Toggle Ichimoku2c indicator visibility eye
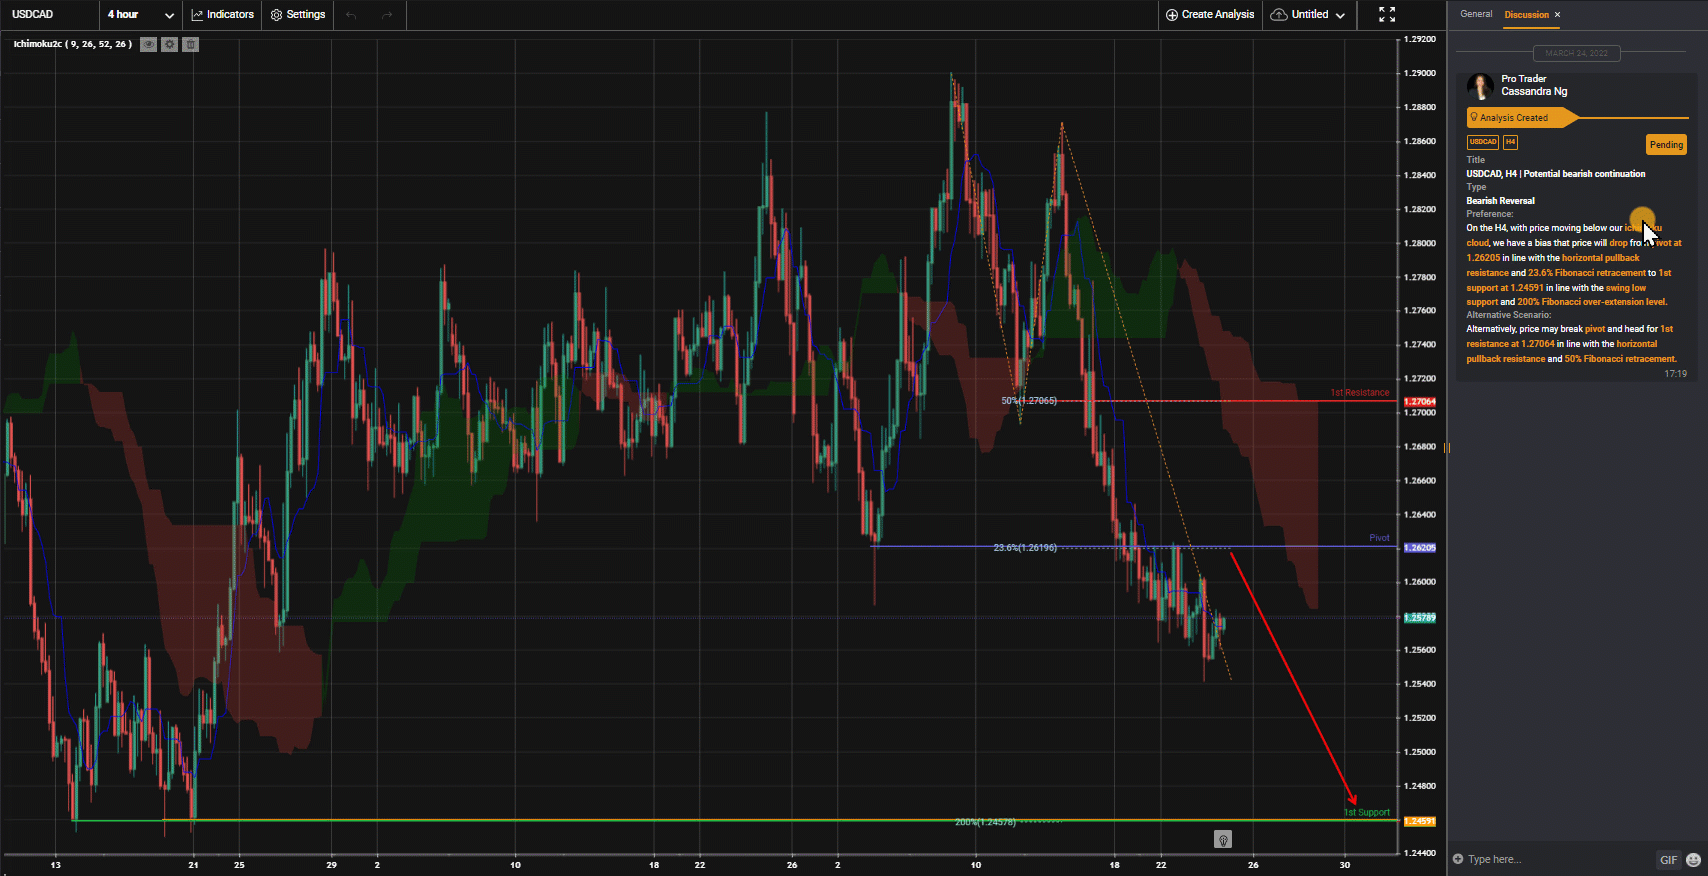The height and width of the screenshot is (876, 1708). pos(148,44)
